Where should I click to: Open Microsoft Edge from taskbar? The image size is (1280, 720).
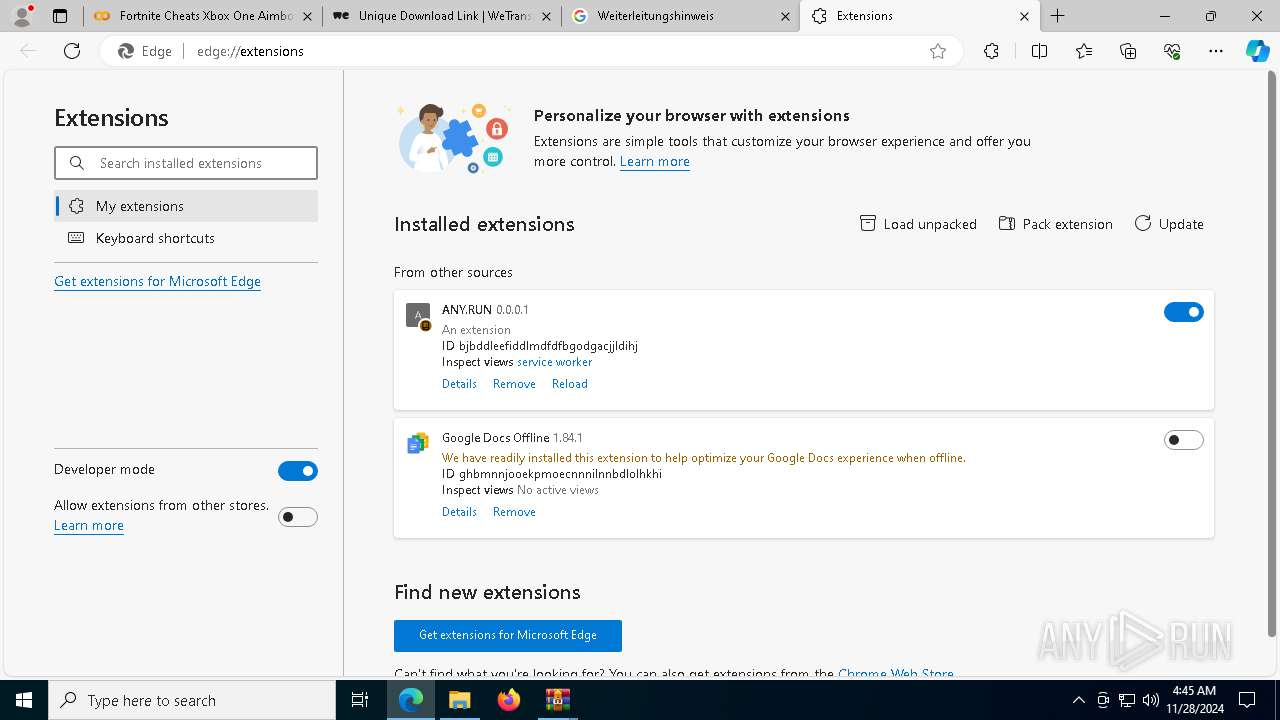click(x=411, y=700)
